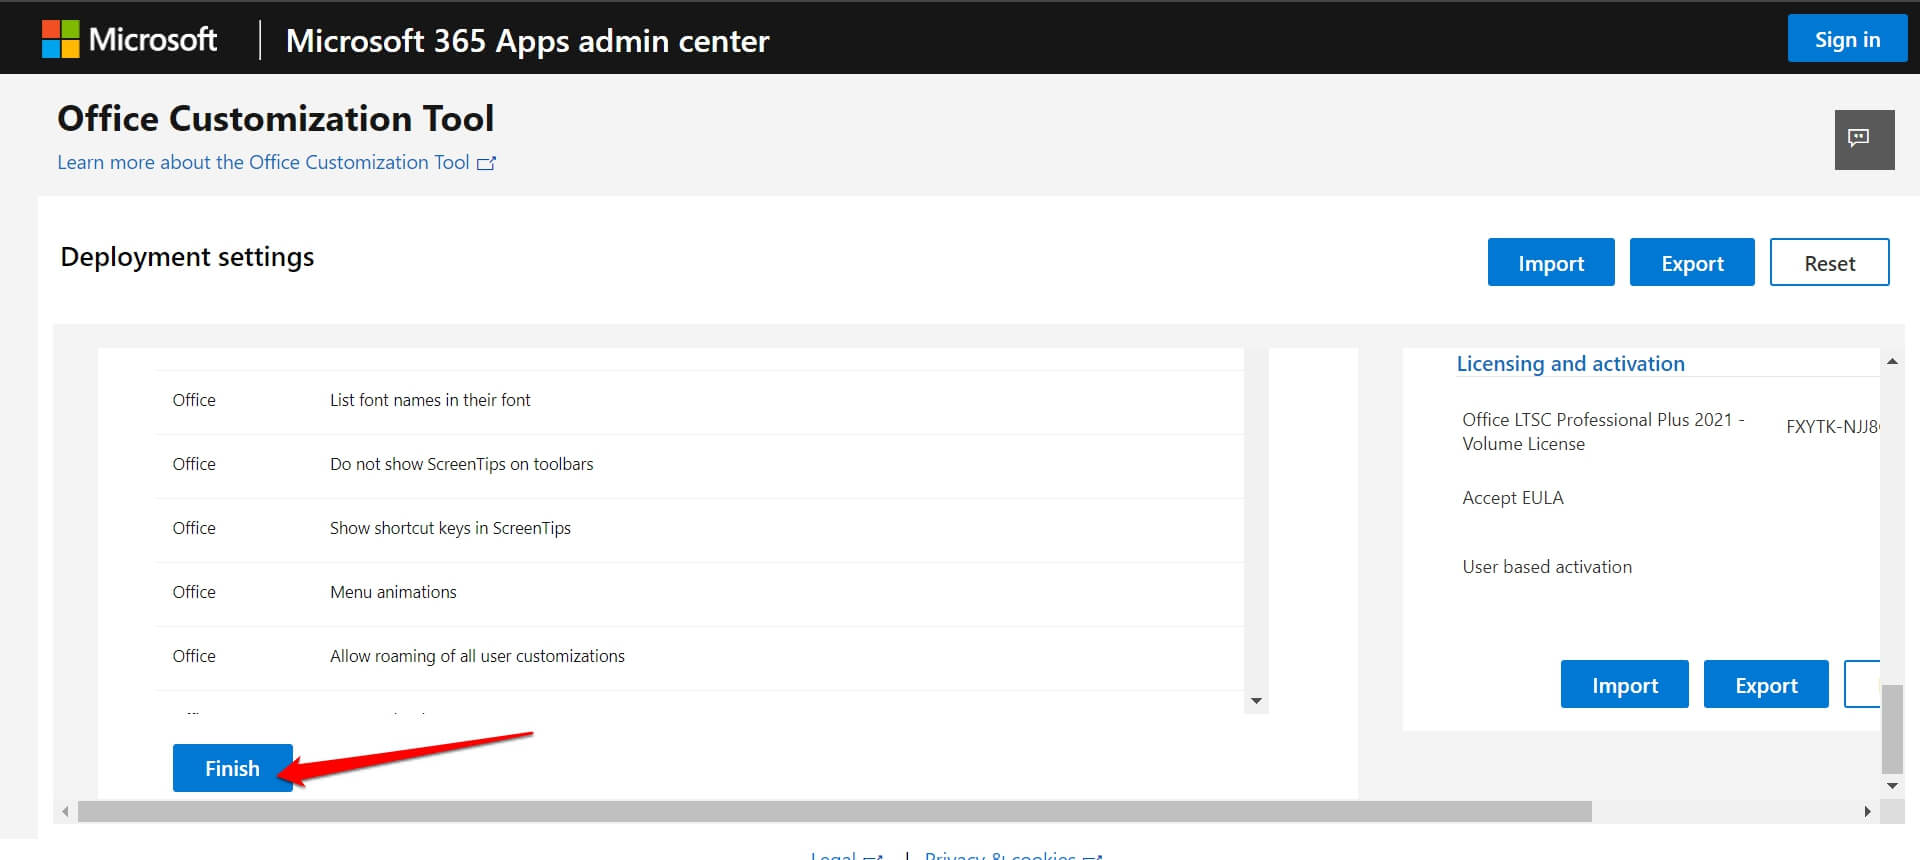Screen dimensions: 1920x860
Task: Select the 'Menu animations' setting
Action: click(x=699, y=592)
